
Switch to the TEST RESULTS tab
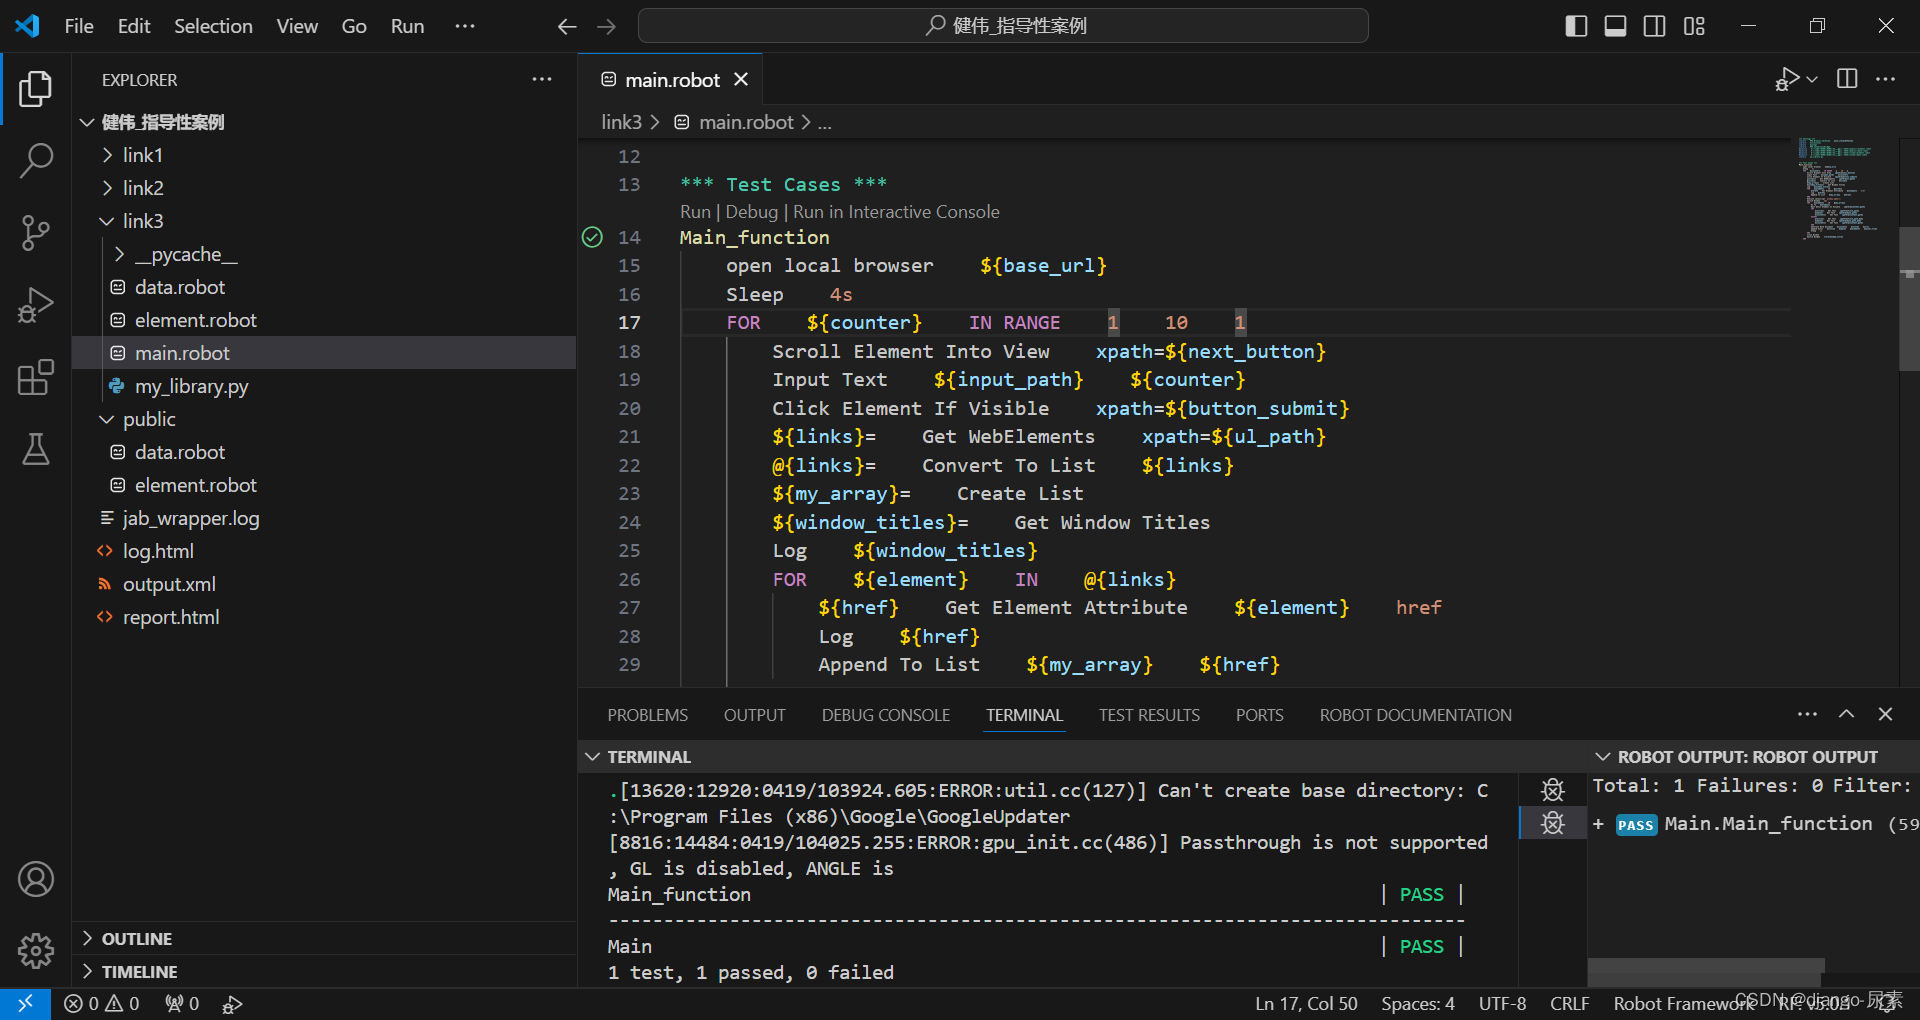tap(1149, 715)
